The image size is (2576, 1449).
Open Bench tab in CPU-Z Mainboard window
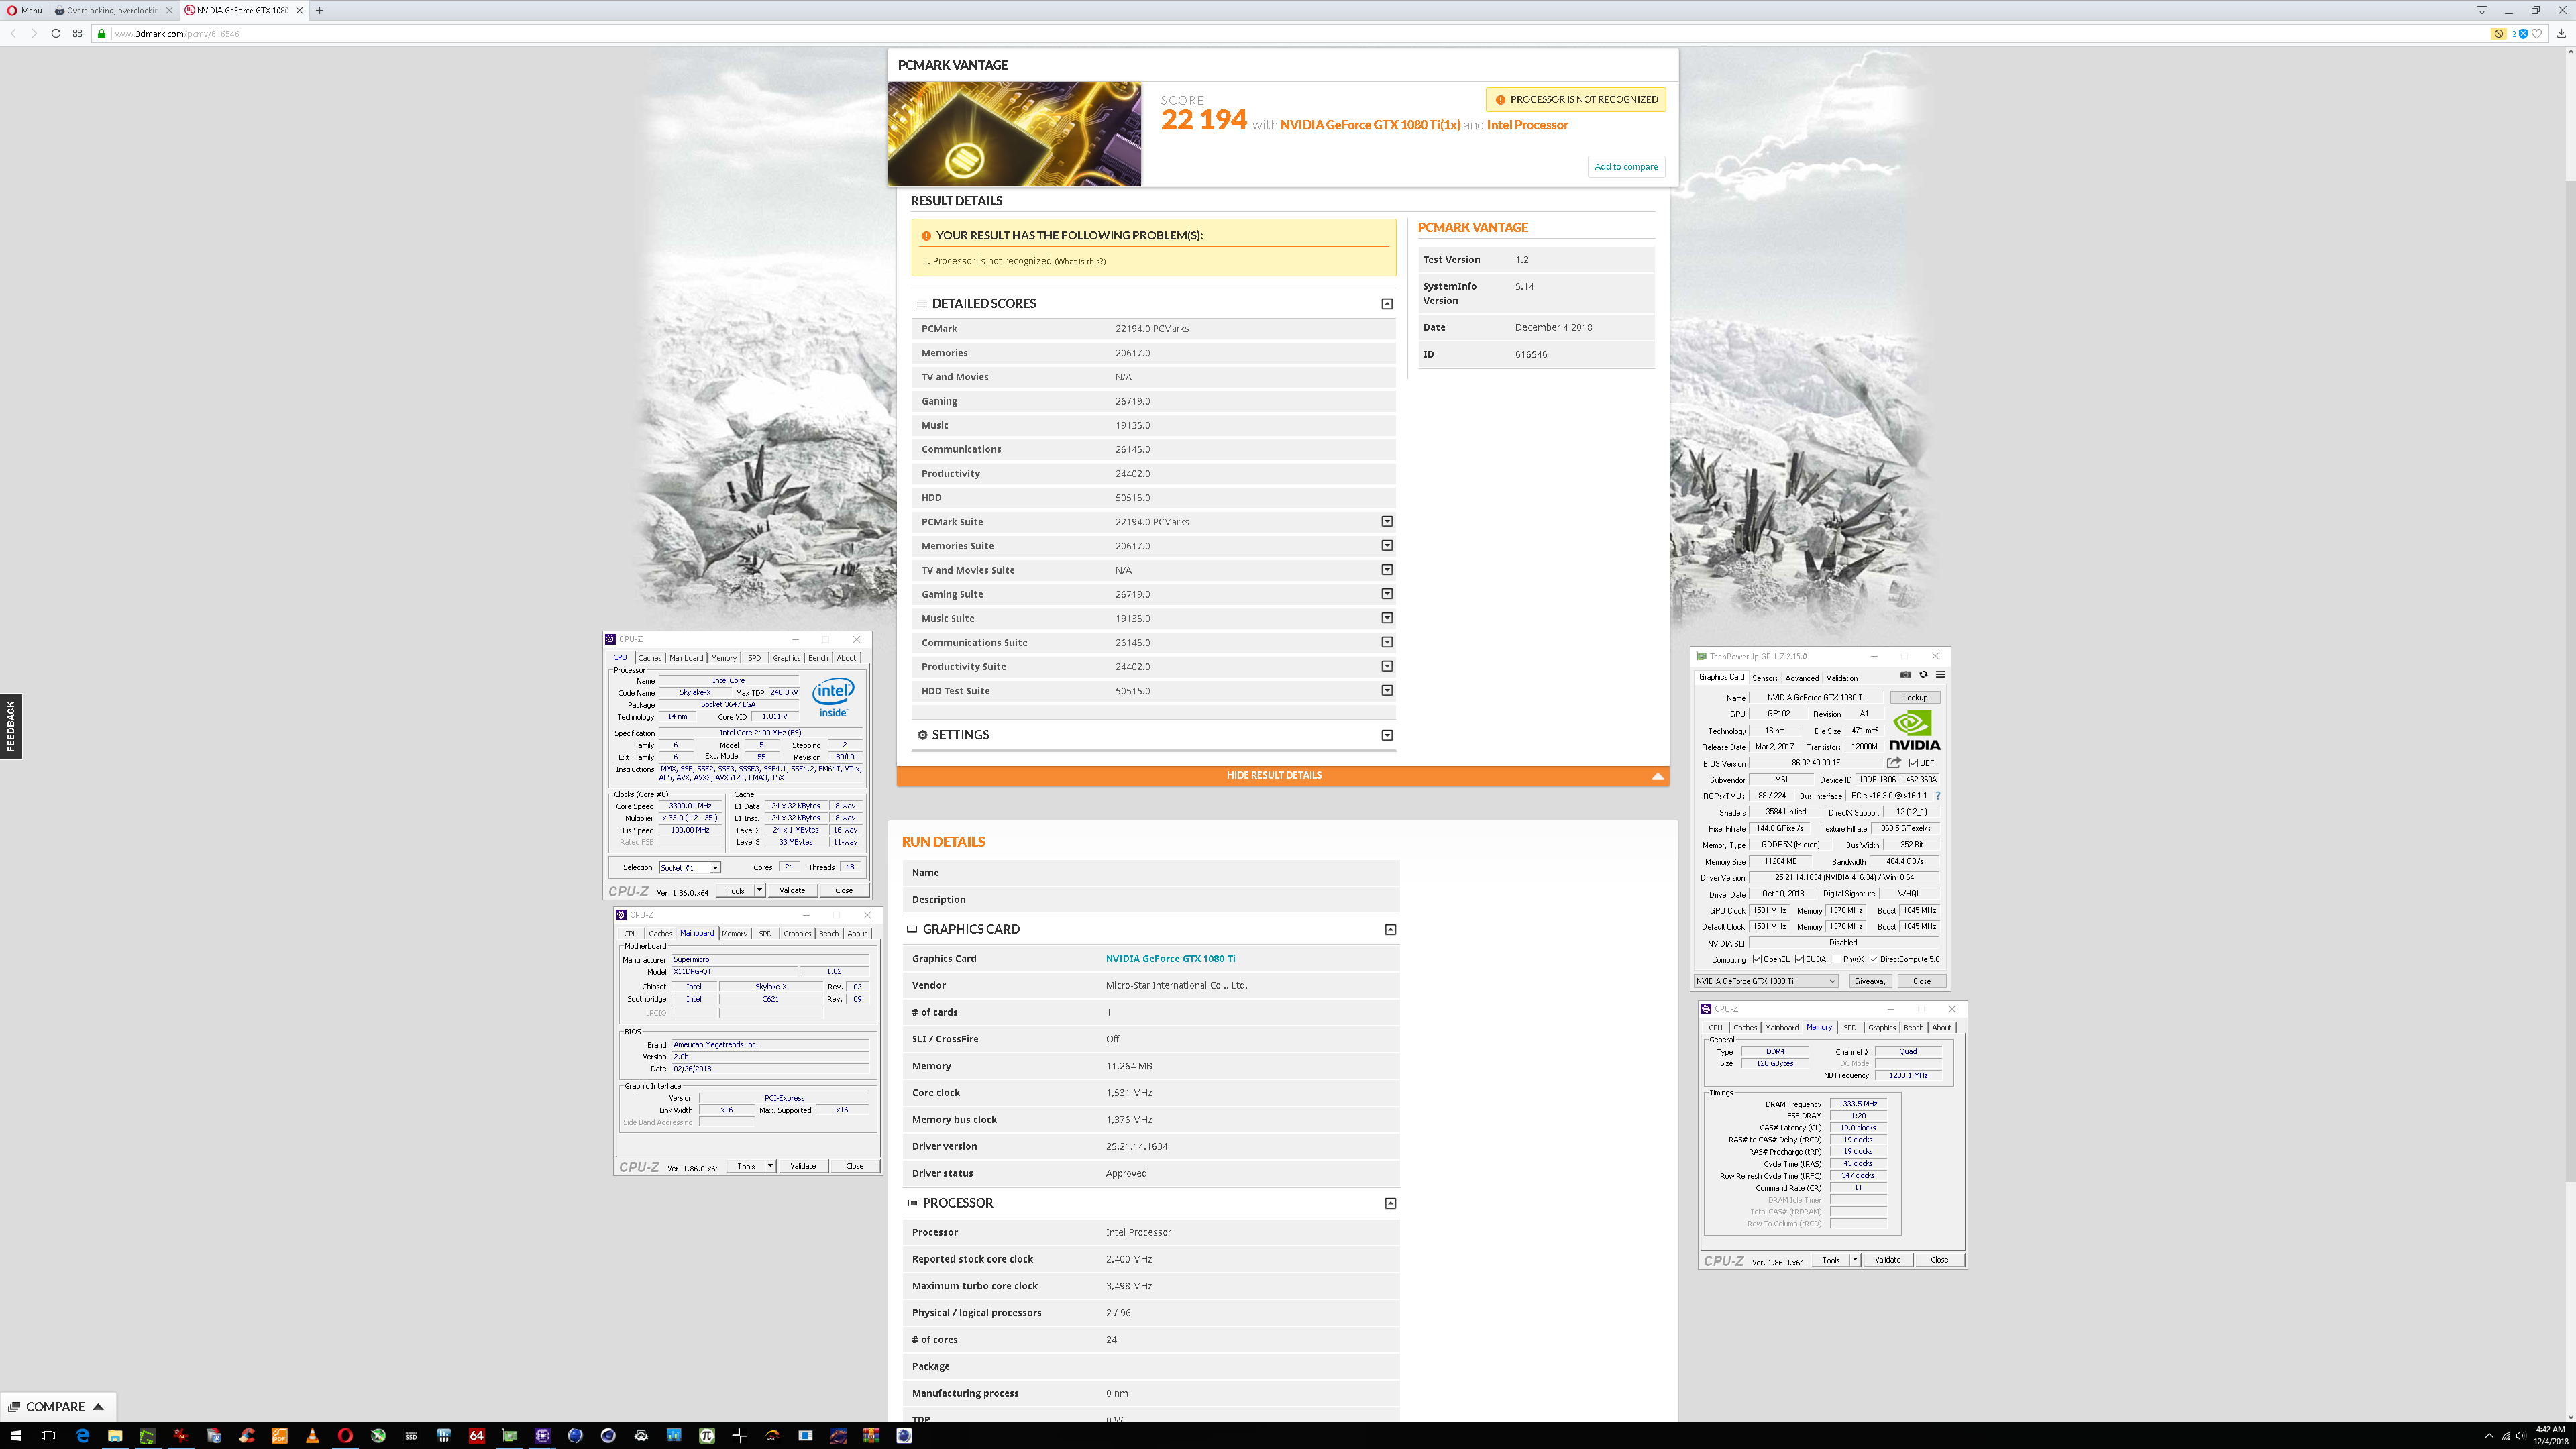pos(829,934)
